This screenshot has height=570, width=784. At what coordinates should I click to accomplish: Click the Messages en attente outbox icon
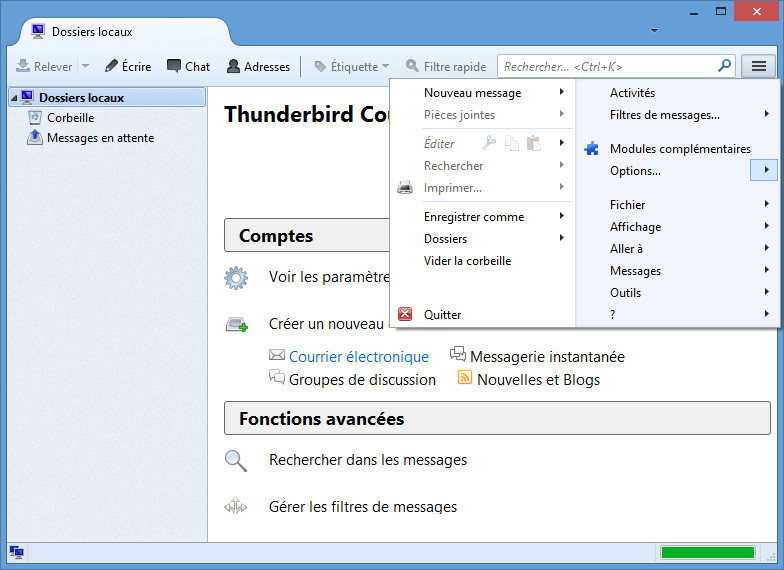[x=34, y=137]
